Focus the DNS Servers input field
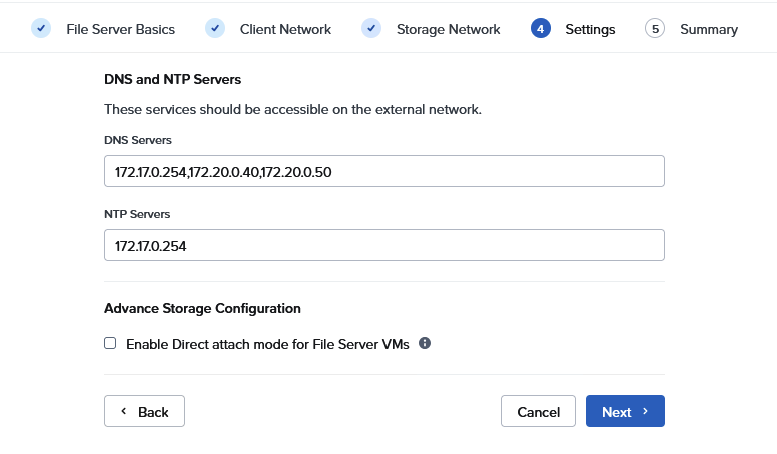This screenshot has height=454, width=777. coord(384,171)
